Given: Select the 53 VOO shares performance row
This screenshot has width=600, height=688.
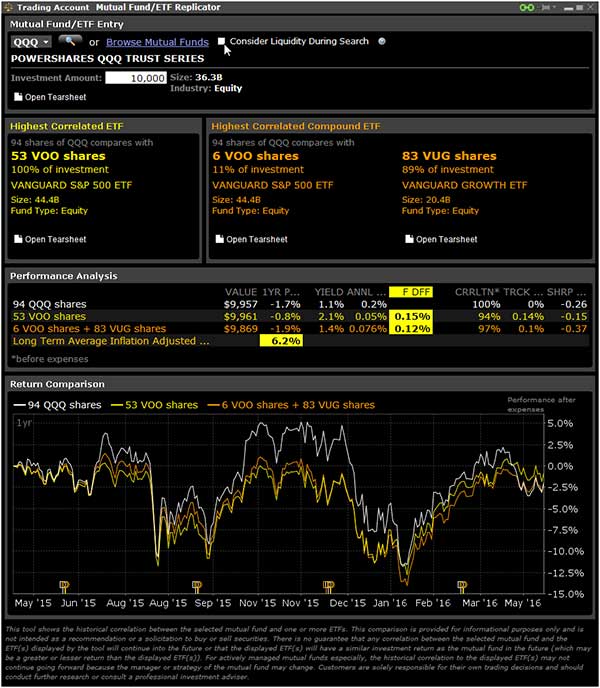Looking at the screenshot, I should 298,316.
